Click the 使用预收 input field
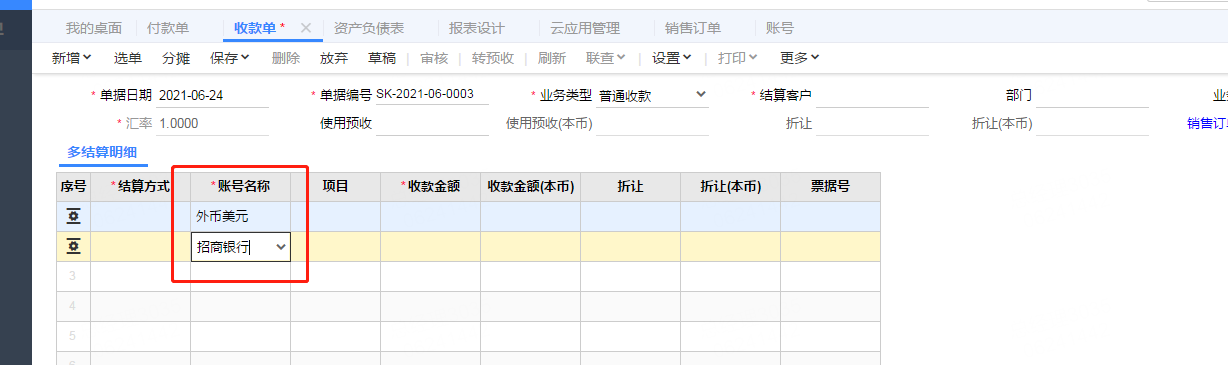The height and width of the screenshot is (365, 1228). point(432,124)
